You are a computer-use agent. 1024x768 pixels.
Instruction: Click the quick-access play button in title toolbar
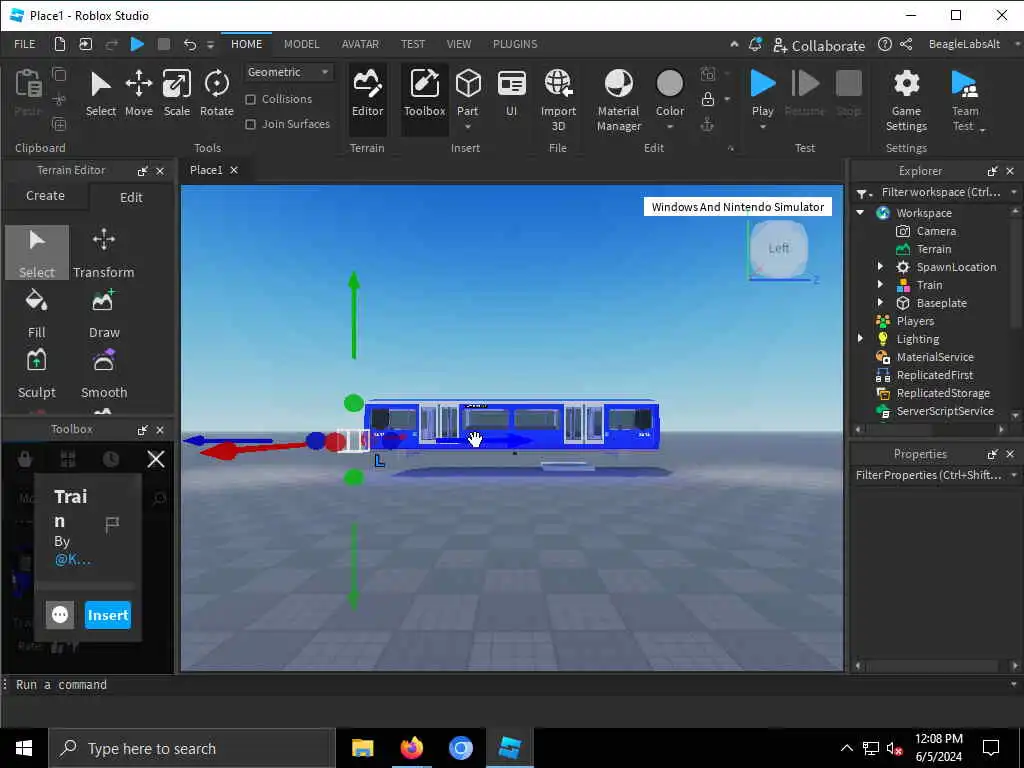[137, 44]
